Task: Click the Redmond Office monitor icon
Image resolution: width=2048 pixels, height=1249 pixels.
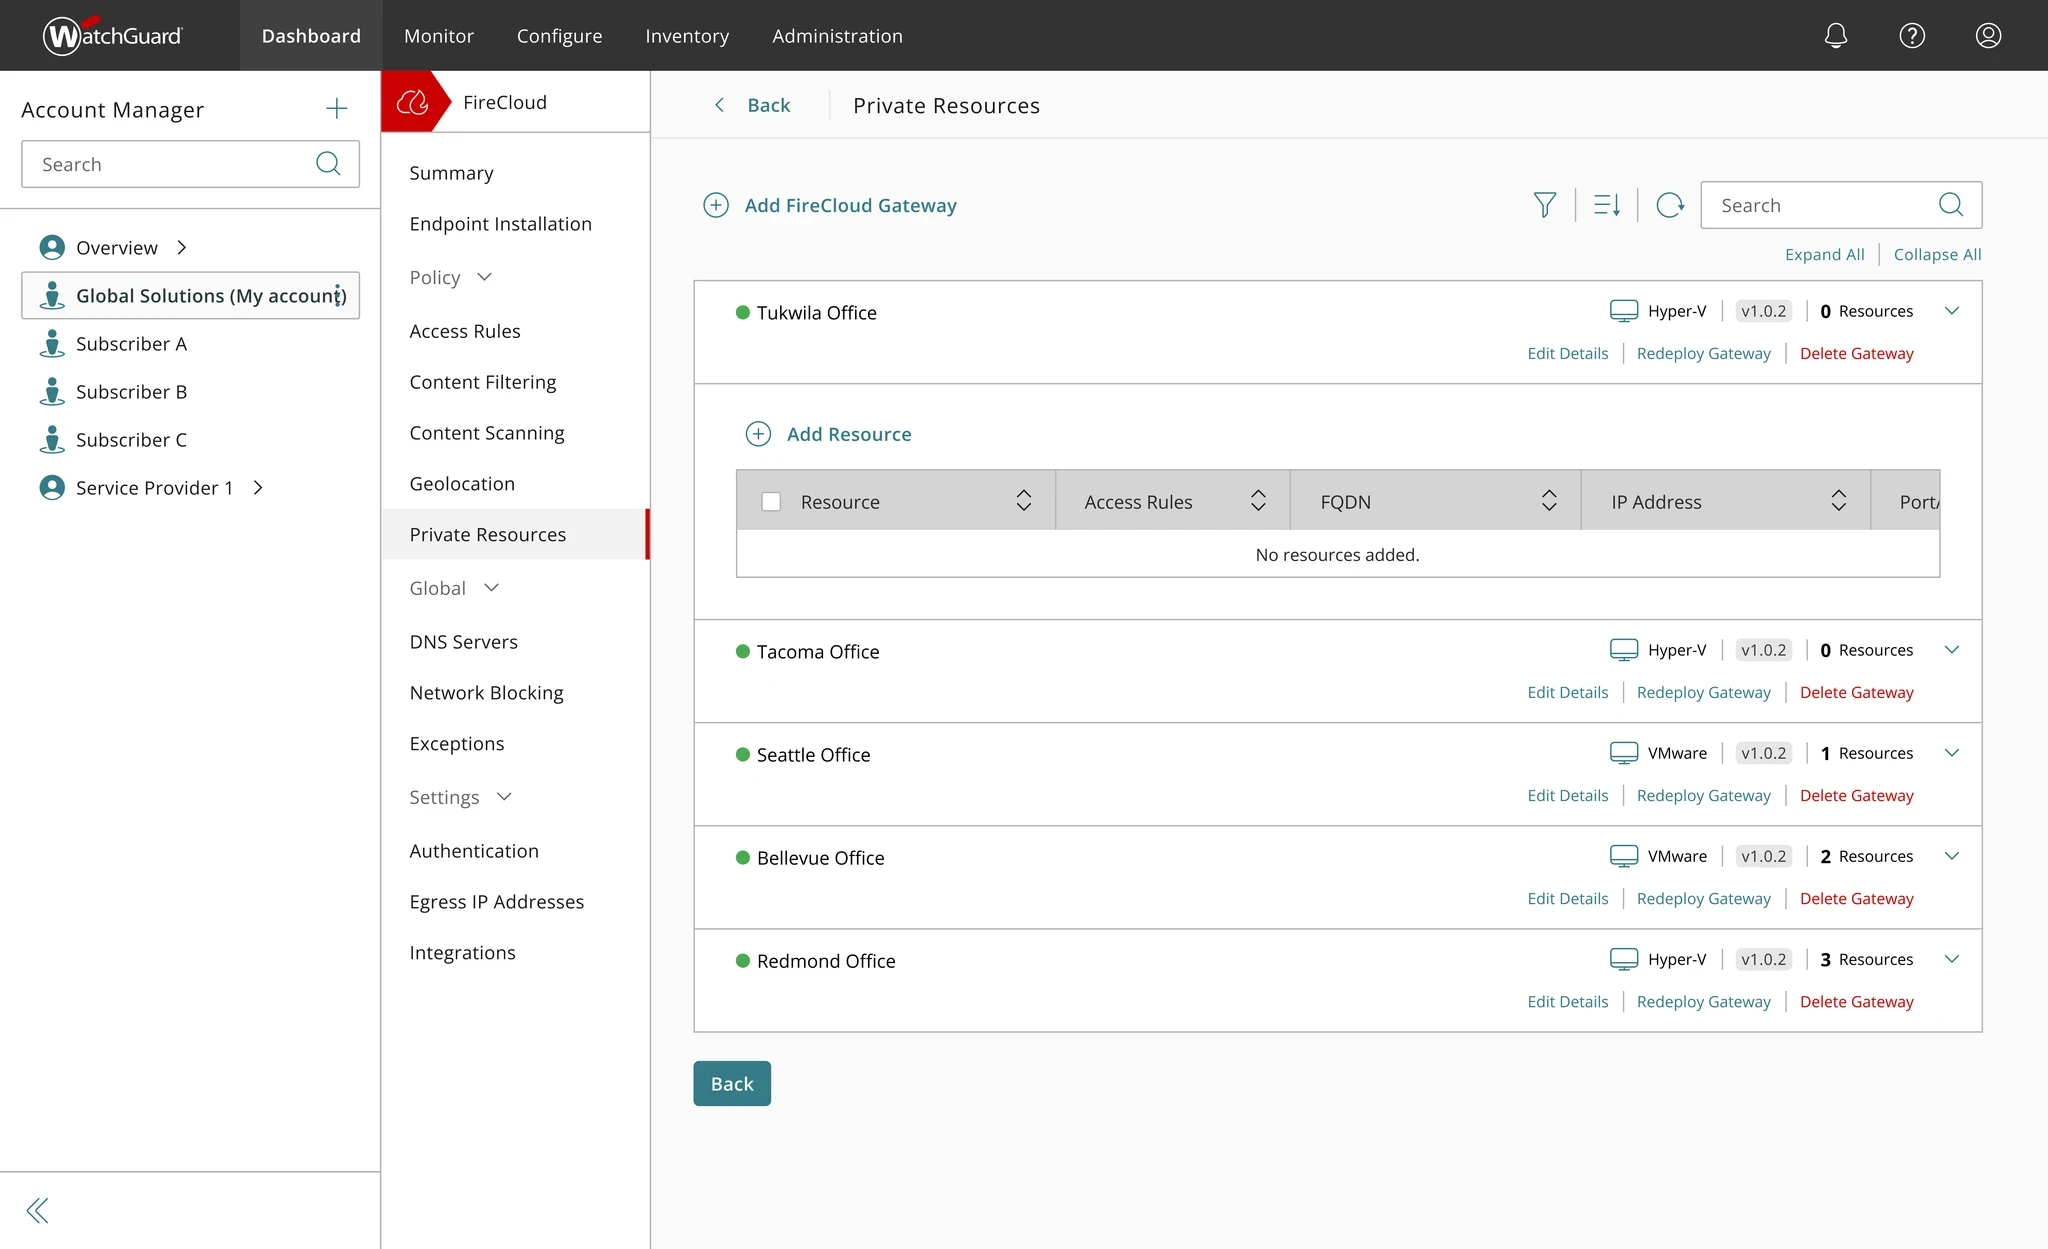Action: click(1624, 959)
